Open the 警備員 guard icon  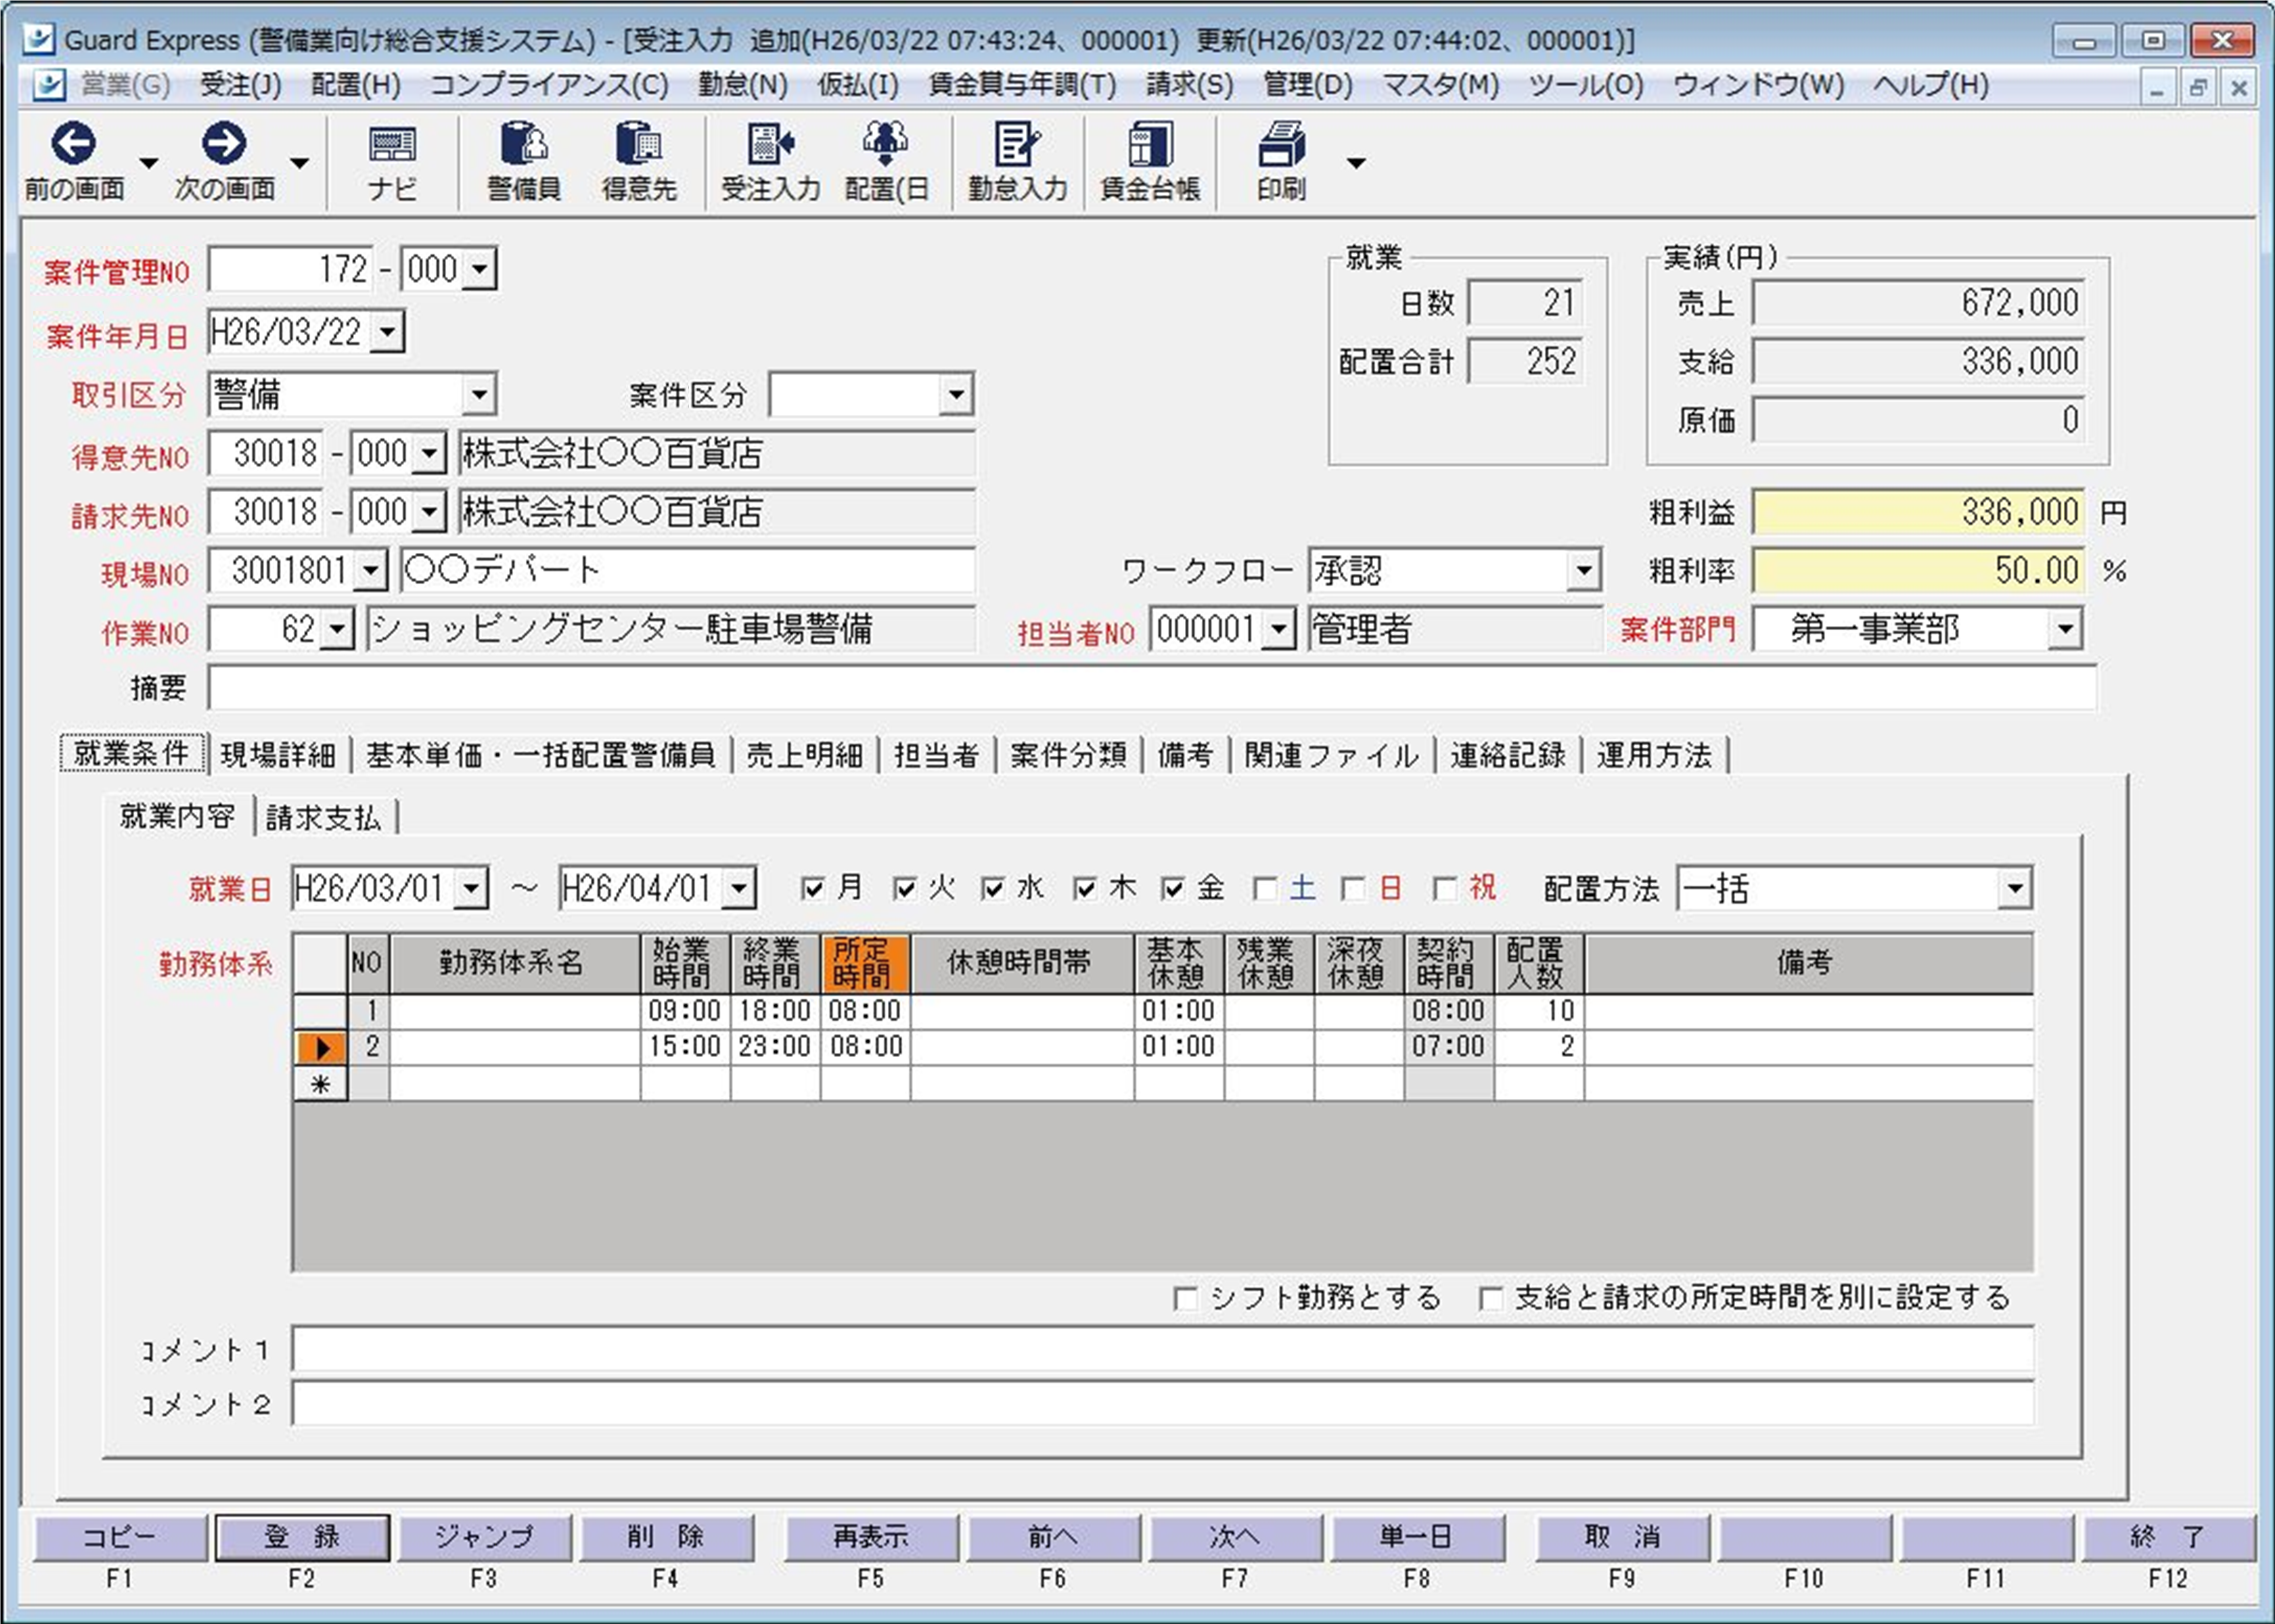coord(523,145)
